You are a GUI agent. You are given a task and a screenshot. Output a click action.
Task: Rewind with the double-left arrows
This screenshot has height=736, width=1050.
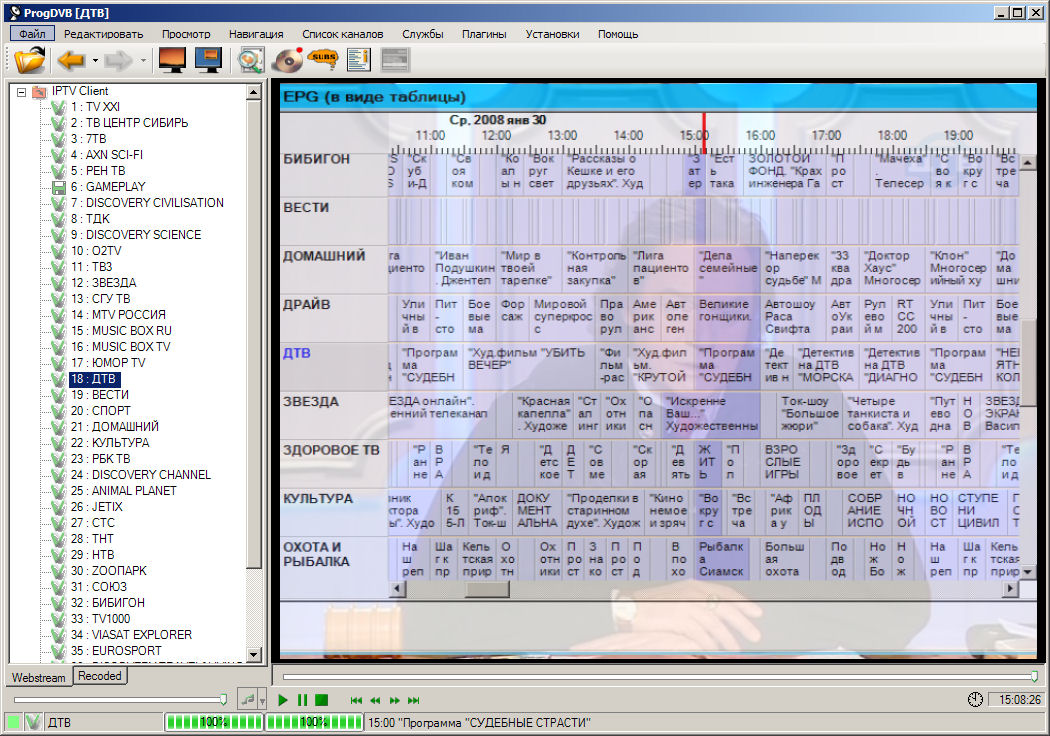[375, 701]
